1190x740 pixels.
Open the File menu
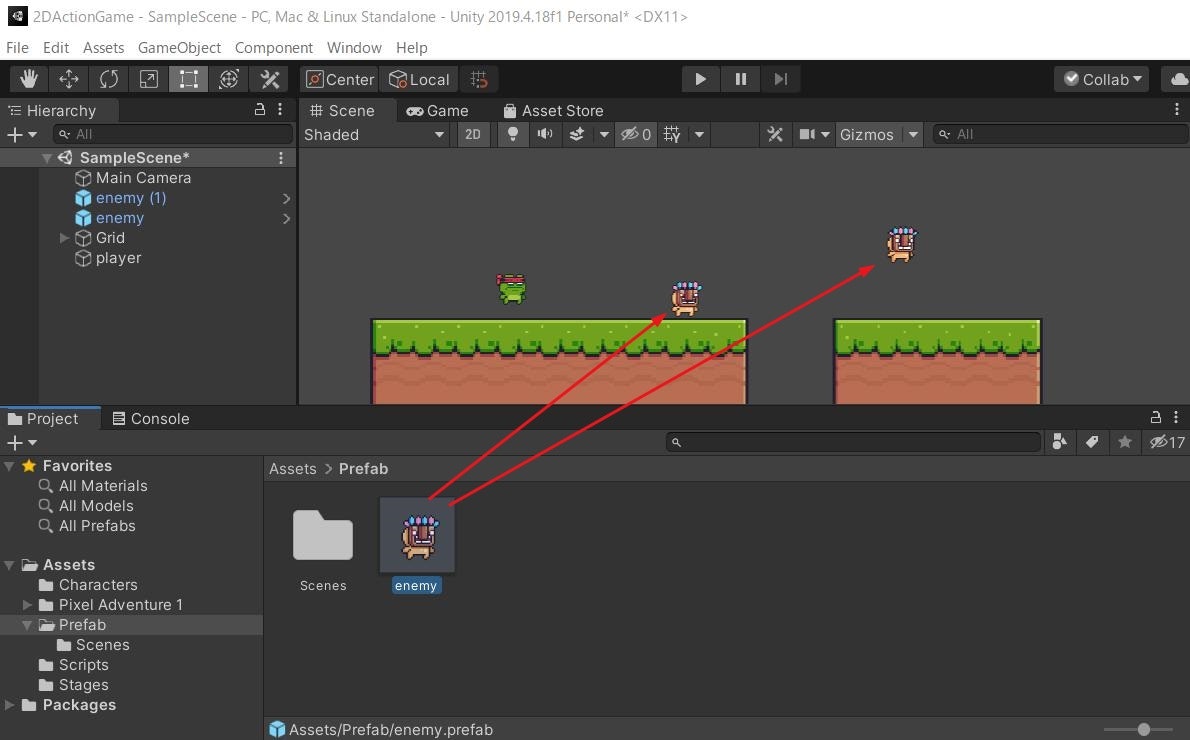[x=17, y=47]
